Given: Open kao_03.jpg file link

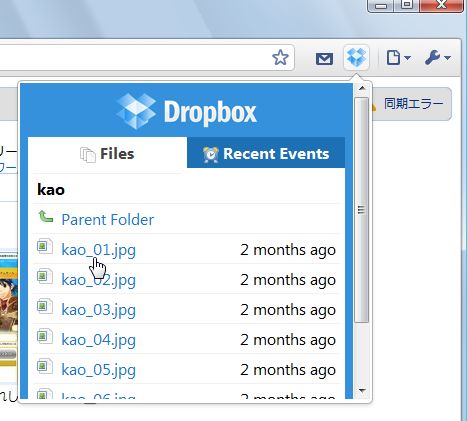Looking at the screenshot, I should [x=99, y=310].
